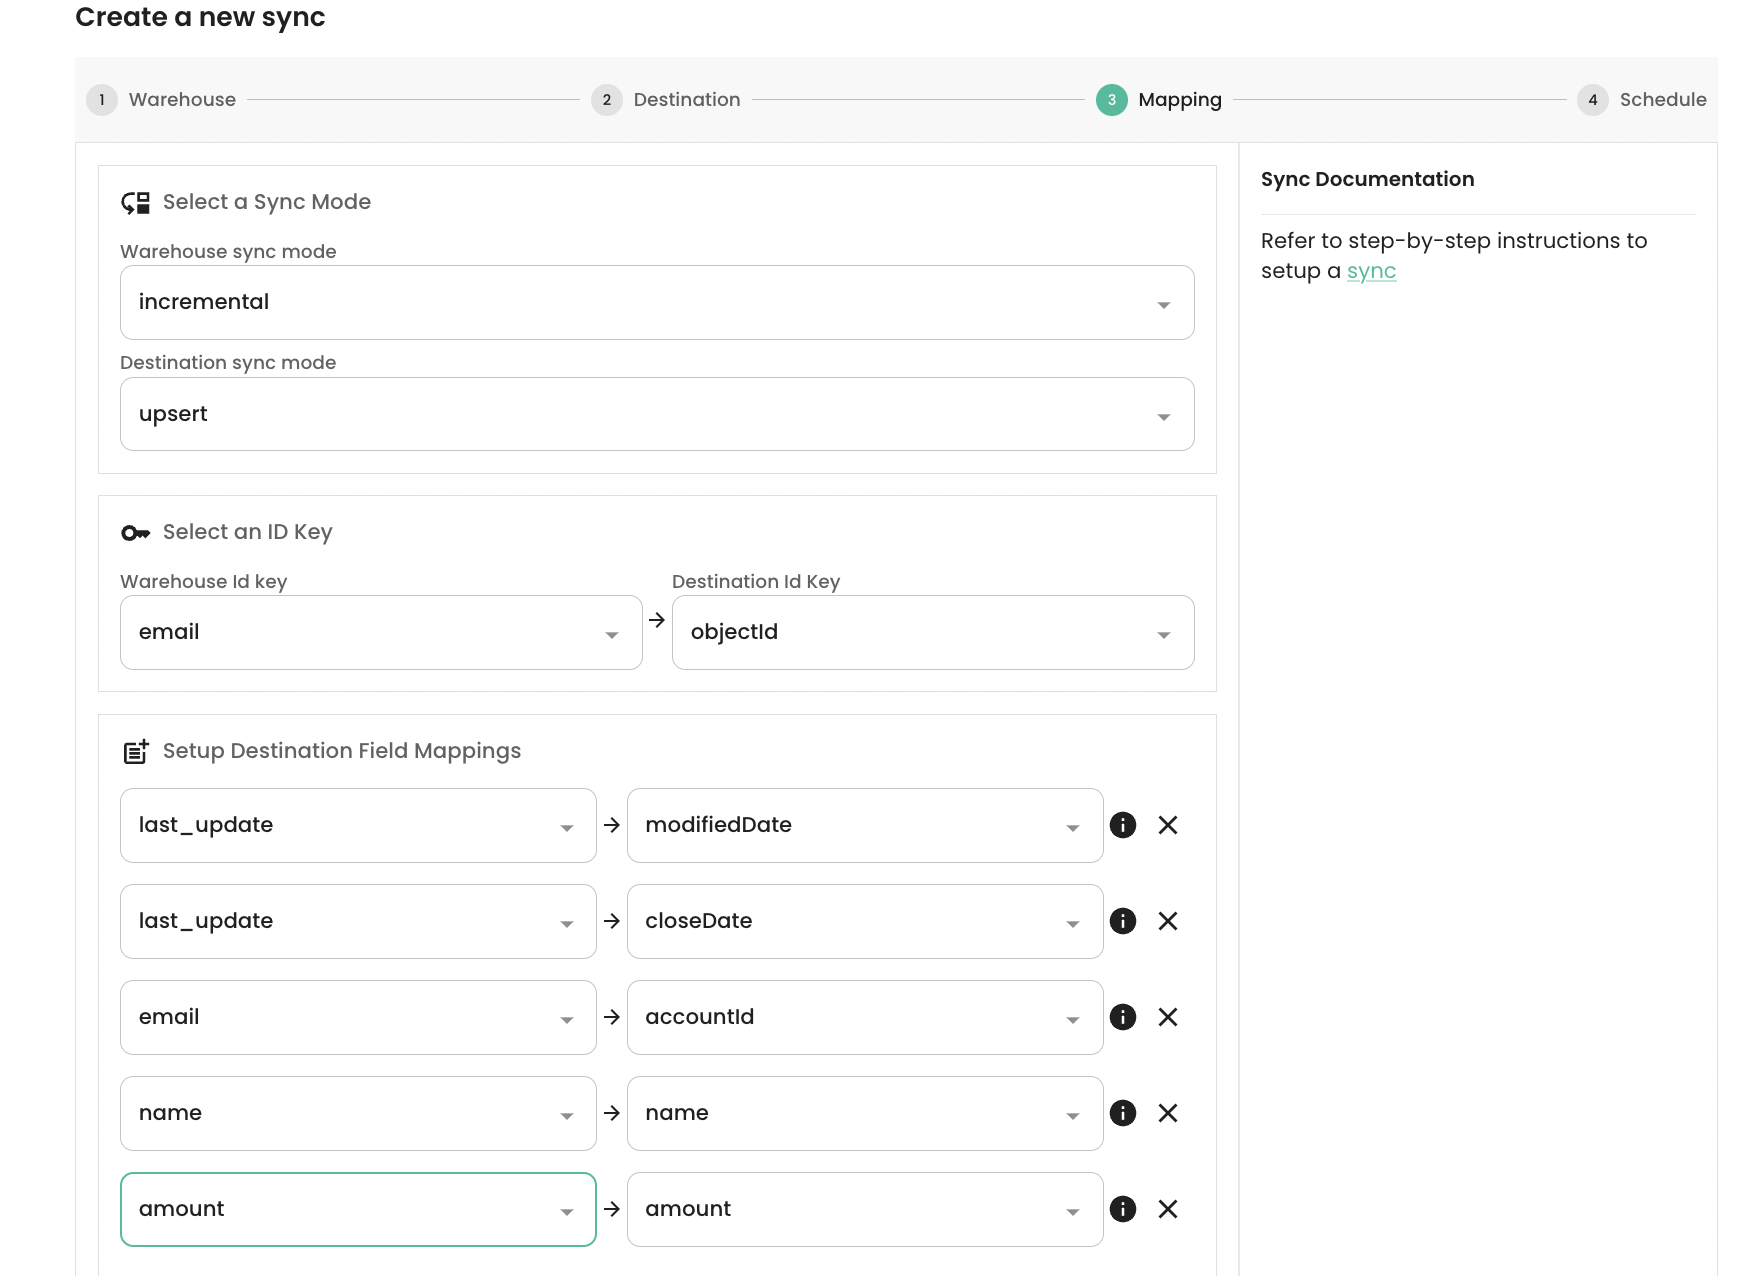This screenshot has height=1276, width=1758.
Task: Open the sync documentation link
Action: click(1371, 271)
